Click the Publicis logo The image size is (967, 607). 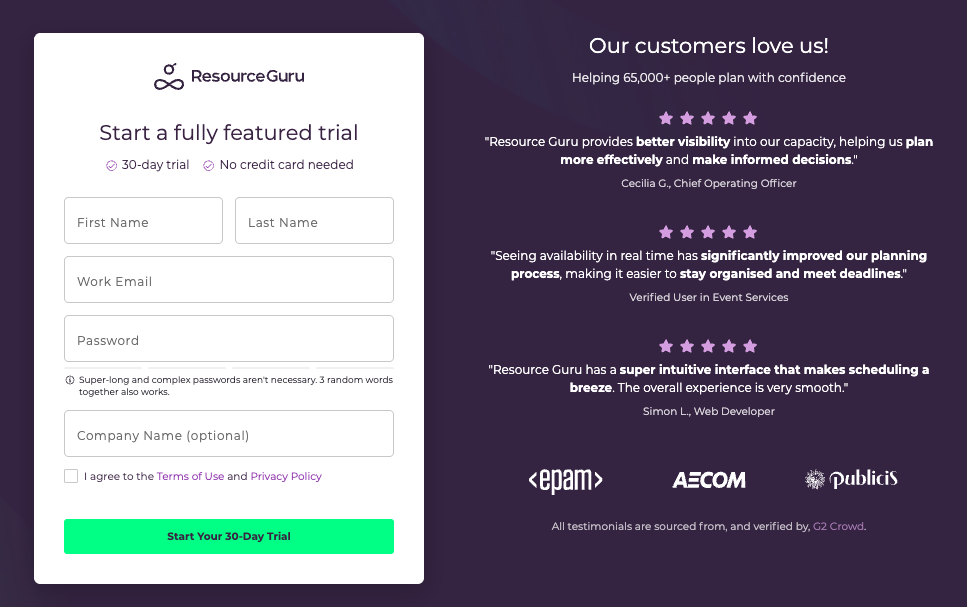[851, 479]
